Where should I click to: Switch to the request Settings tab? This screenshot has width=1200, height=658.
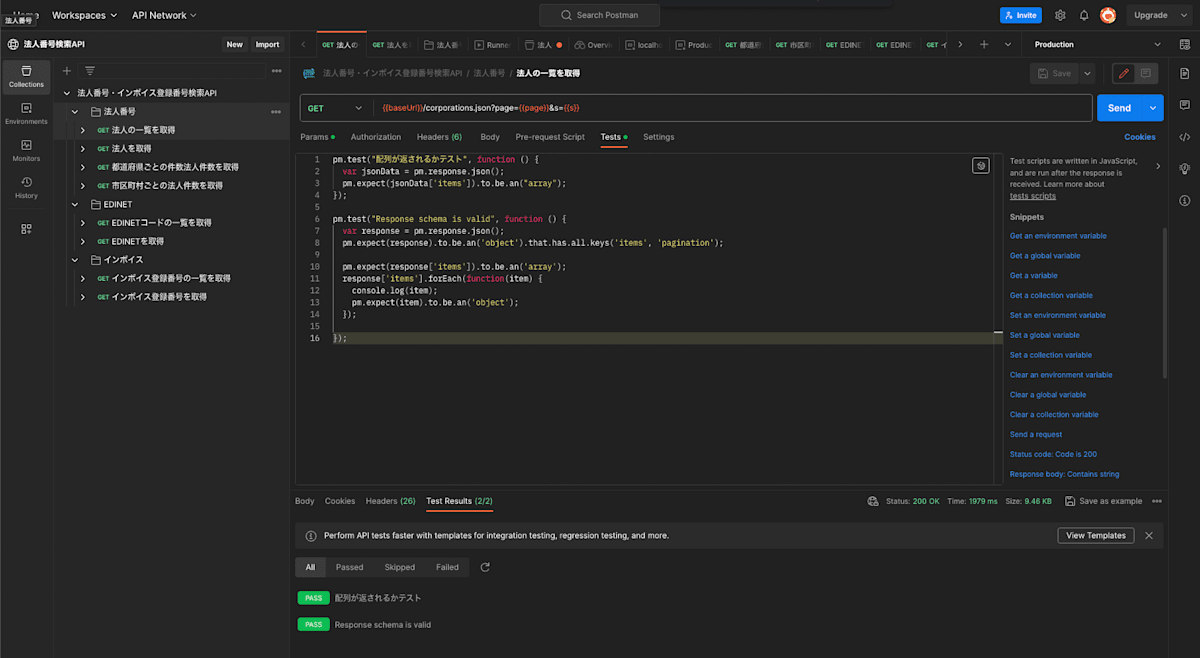(x=658, y=137)
